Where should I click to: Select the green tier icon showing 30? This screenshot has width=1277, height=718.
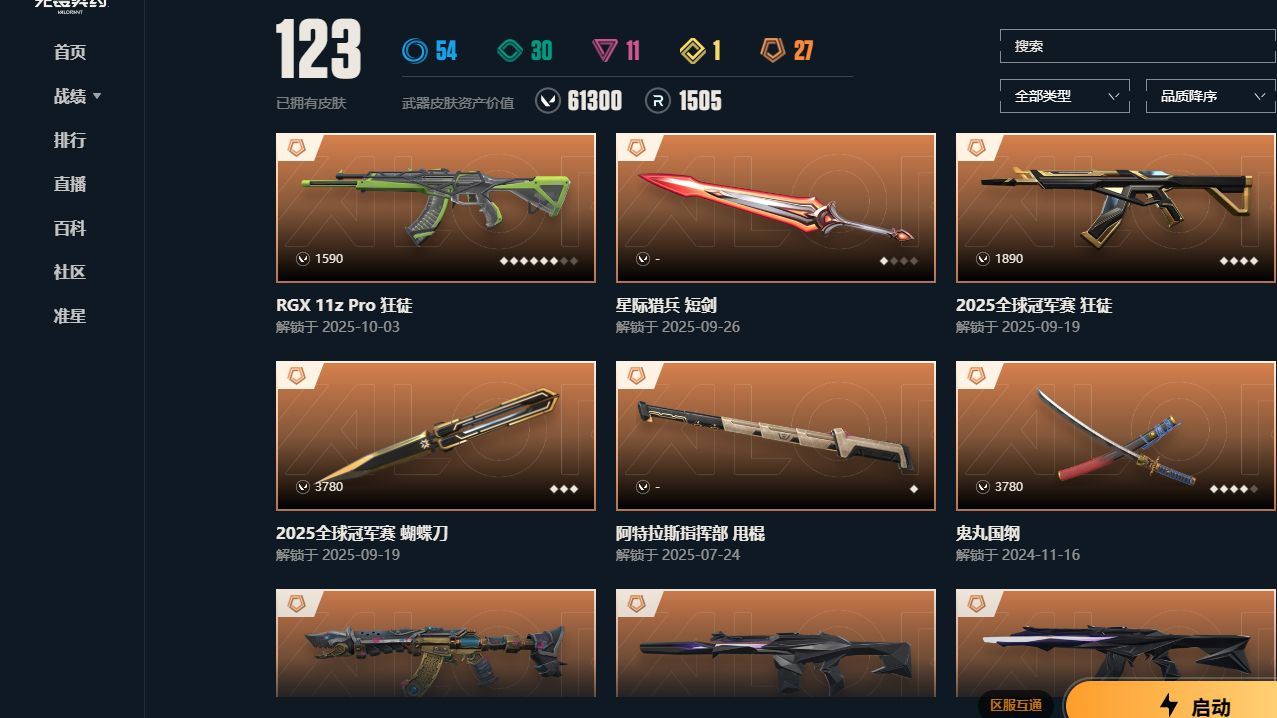click(510, 50)
